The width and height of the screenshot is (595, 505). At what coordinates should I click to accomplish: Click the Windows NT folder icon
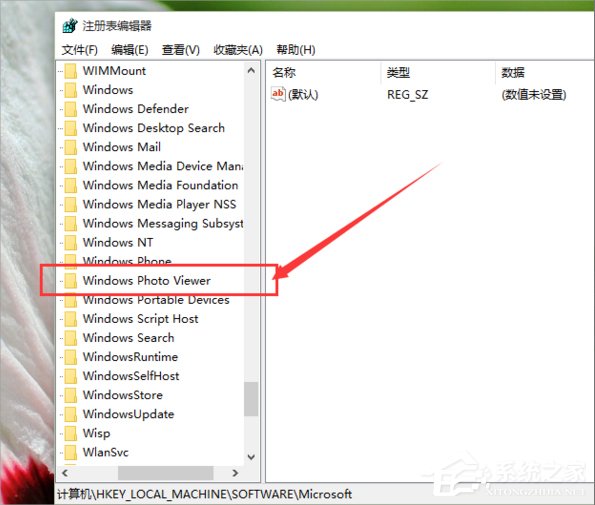tap(71, 242)
